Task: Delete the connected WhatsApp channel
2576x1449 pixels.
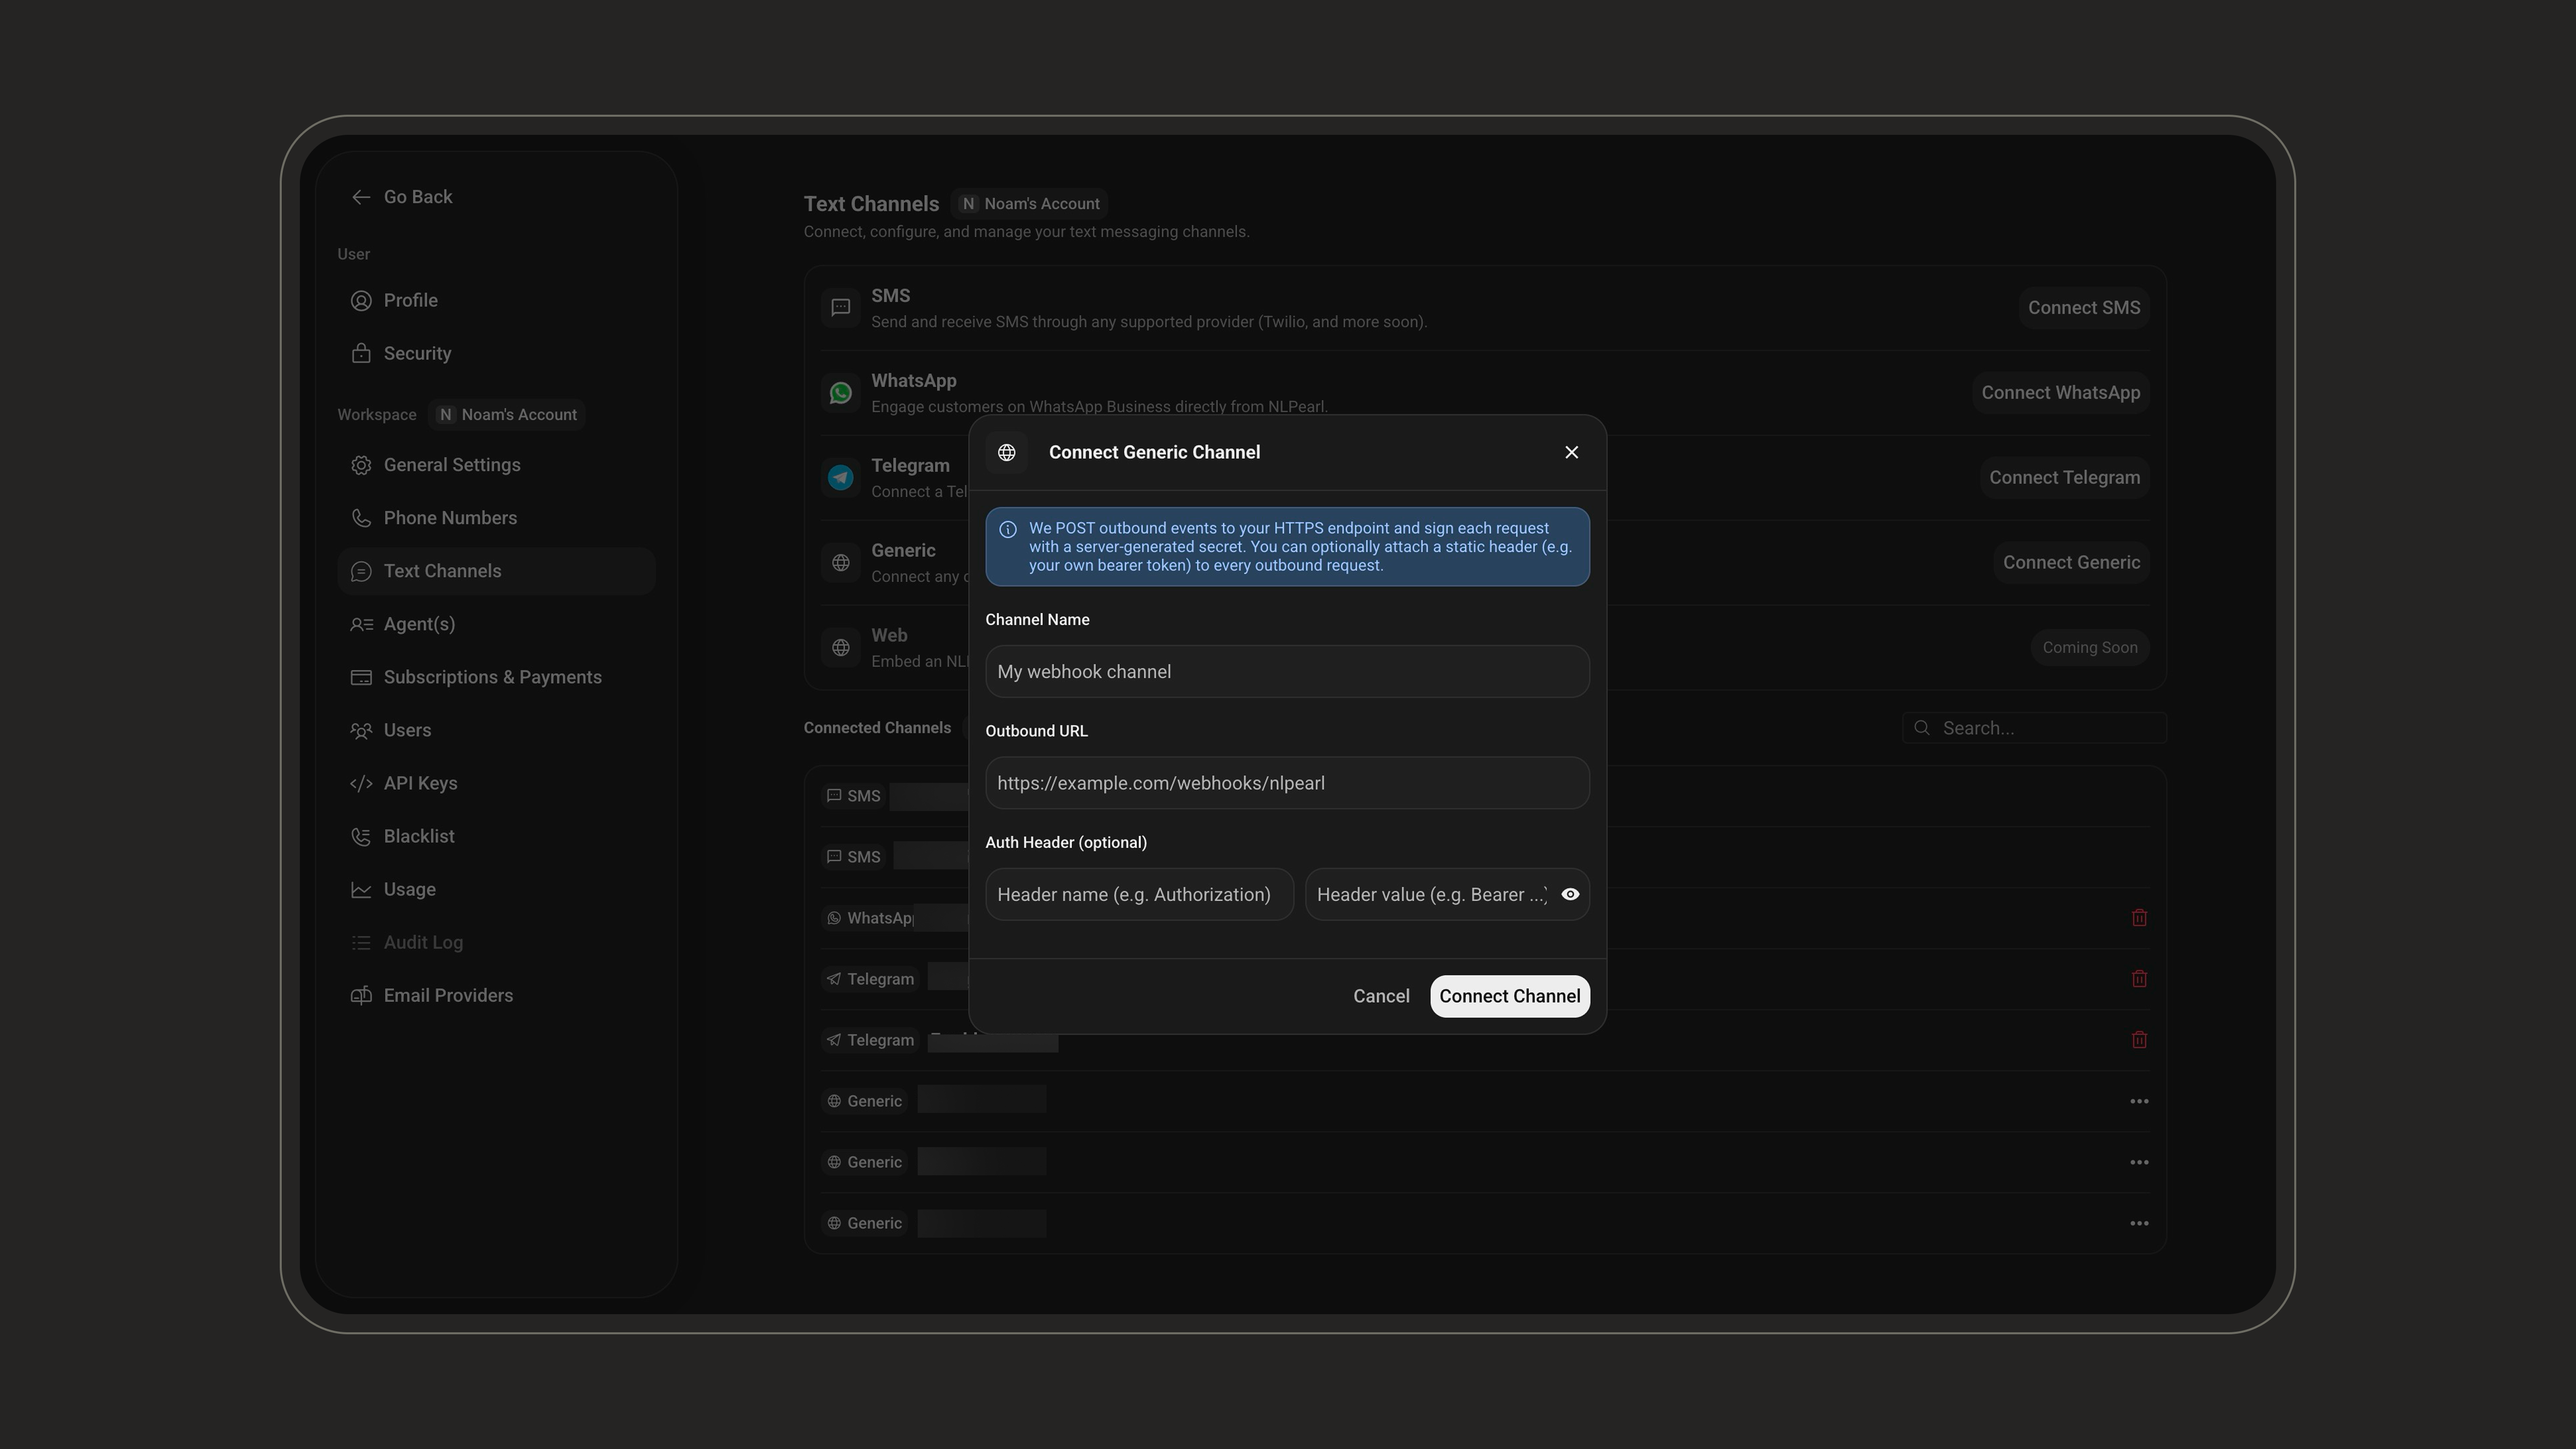Action: click(x=2139, y=918)
